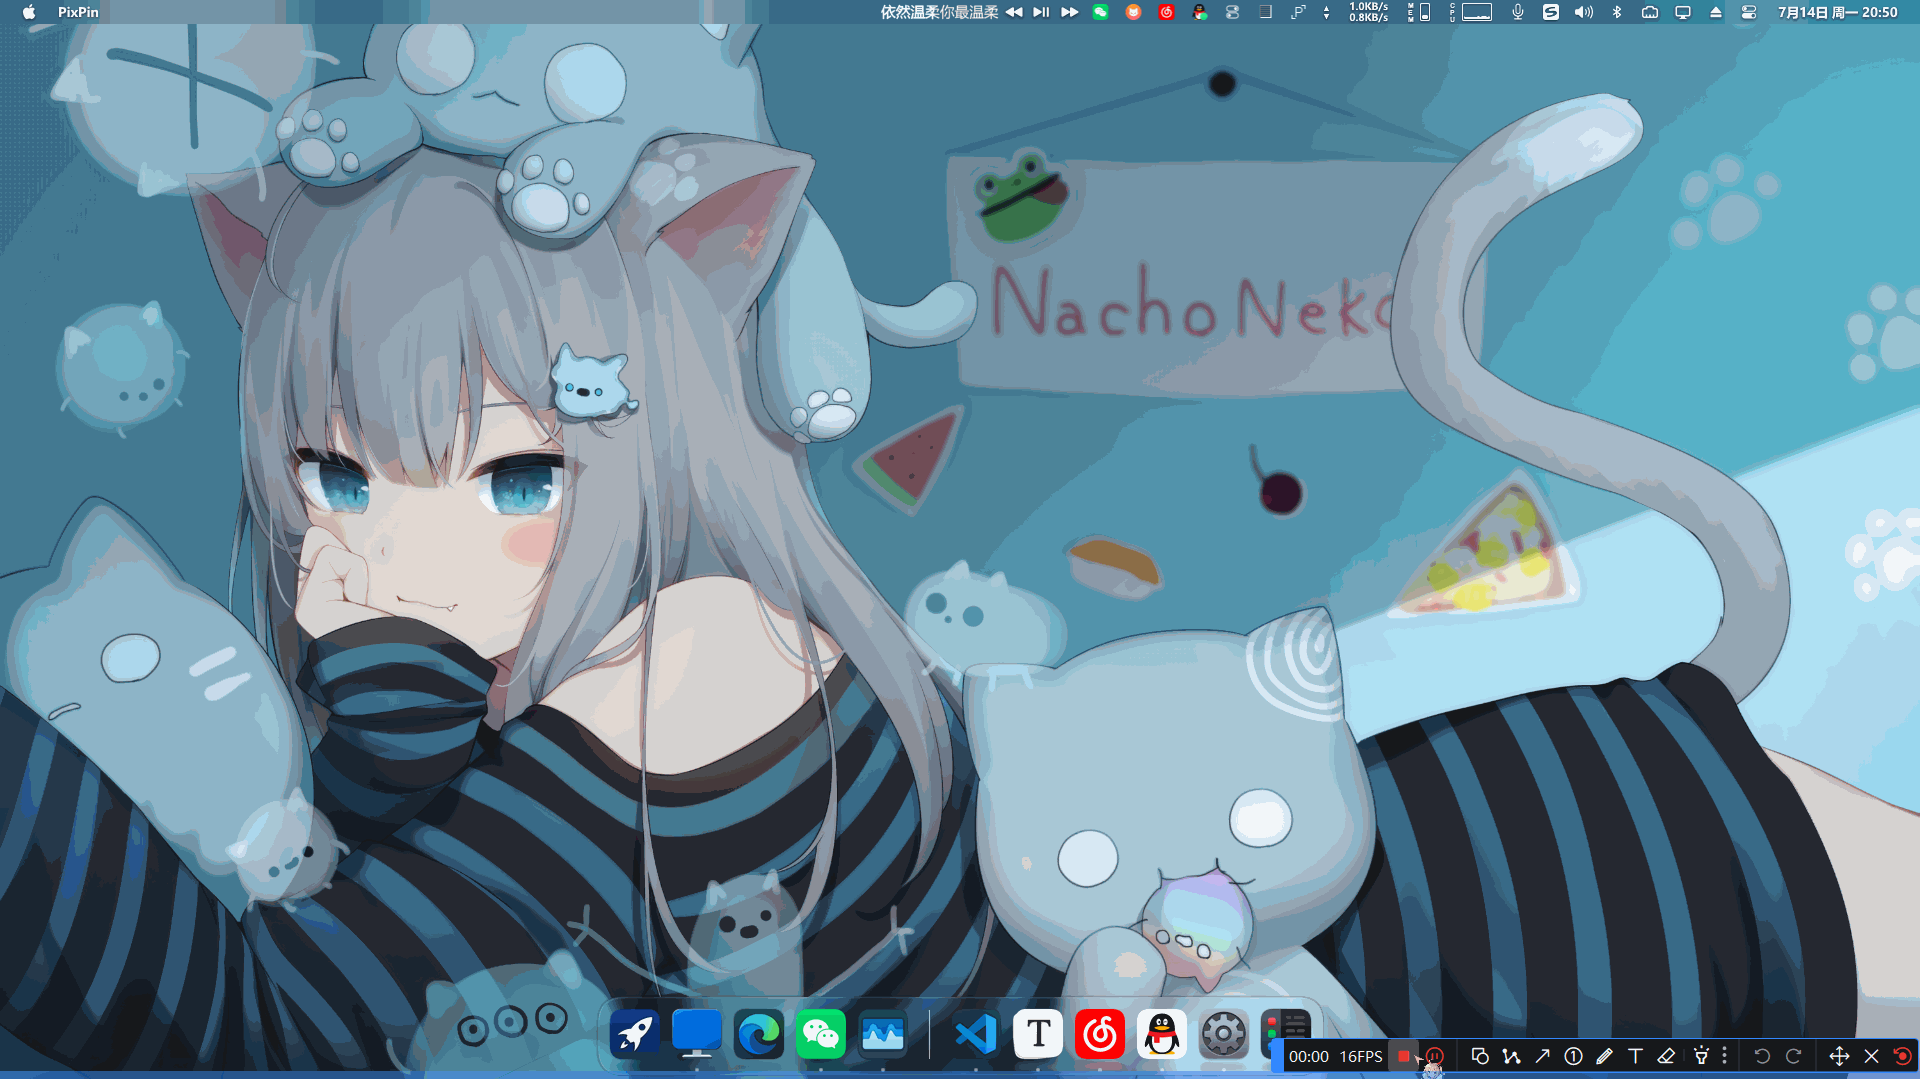Pause the PixPin screen recording

1435,1056
